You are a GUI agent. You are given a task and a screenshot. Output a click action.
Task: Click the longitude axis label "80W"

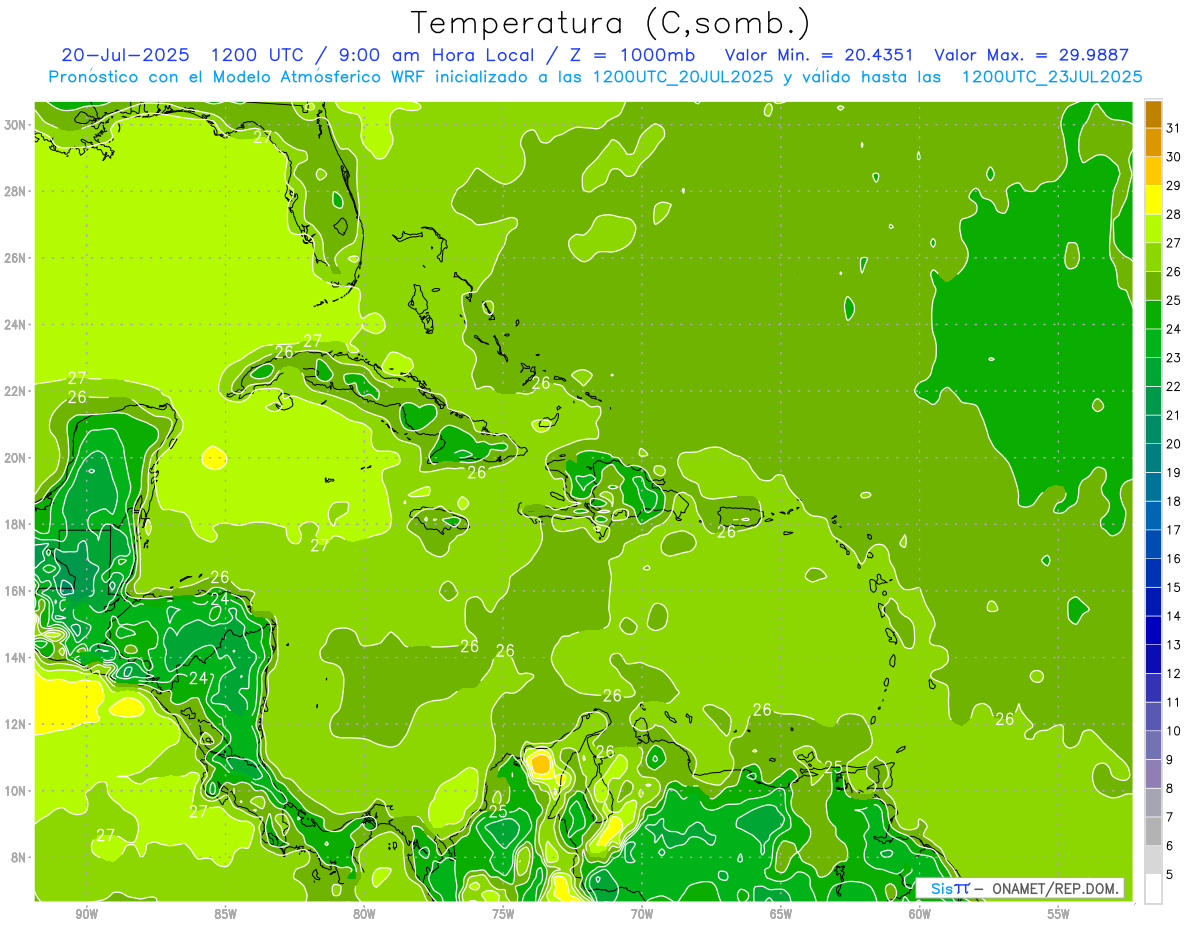point(365,915)
